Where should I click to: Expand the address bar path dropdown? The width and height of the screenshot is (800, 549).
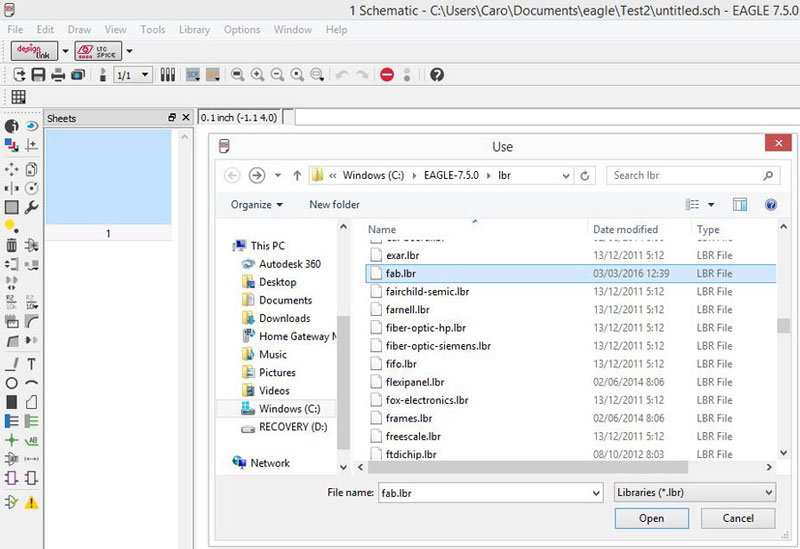point(566,176)
